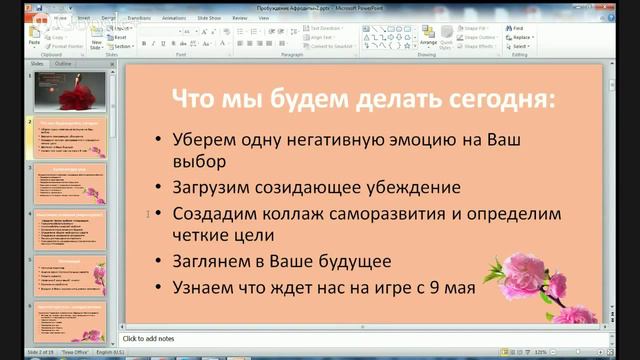Toggle Underline formatting

(163, 43)
